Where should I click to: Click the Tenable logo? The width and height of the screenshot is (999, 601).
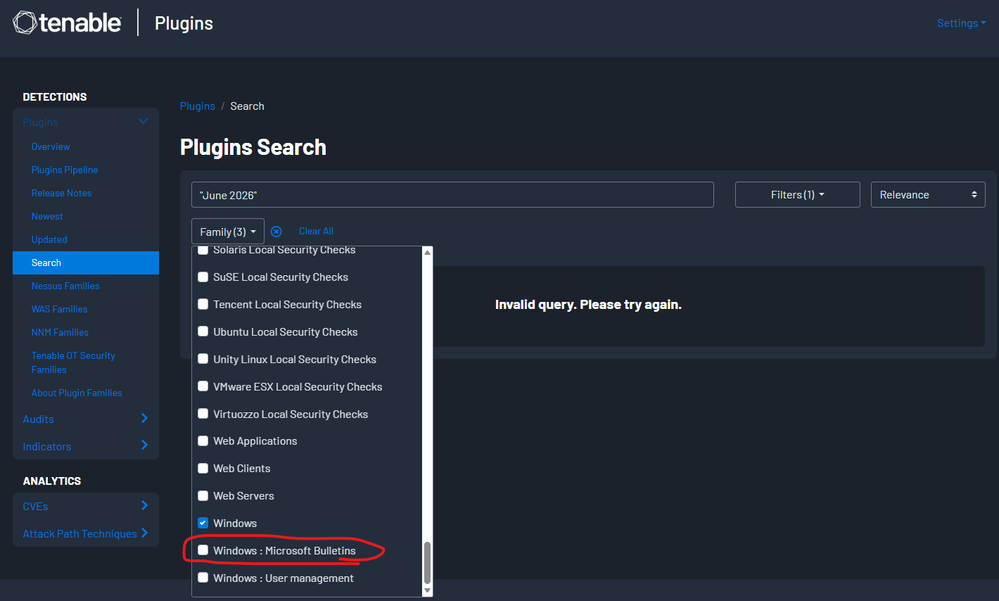point(67,23)
